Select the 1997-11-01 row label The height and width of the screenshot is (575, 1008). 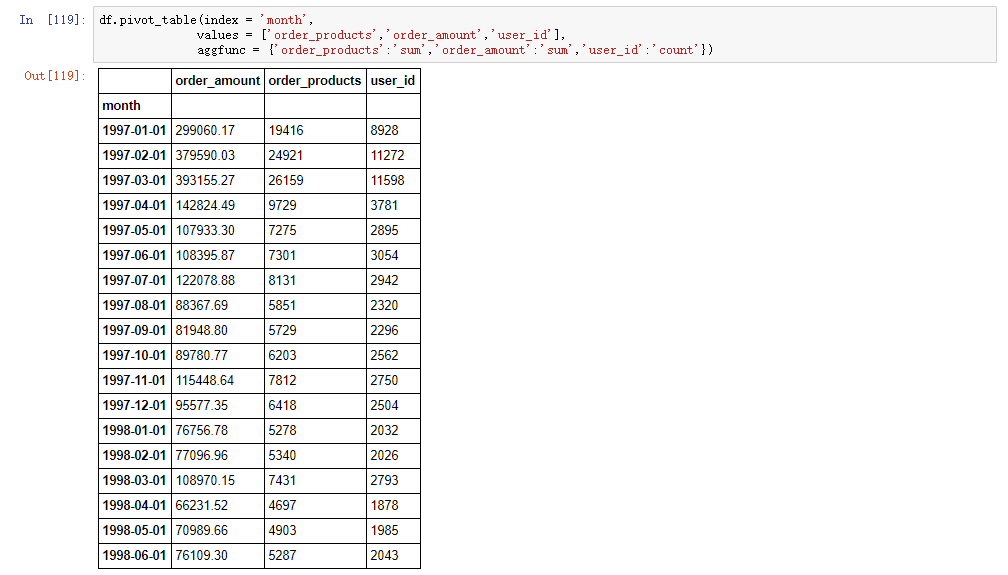[x=135, y=381]
